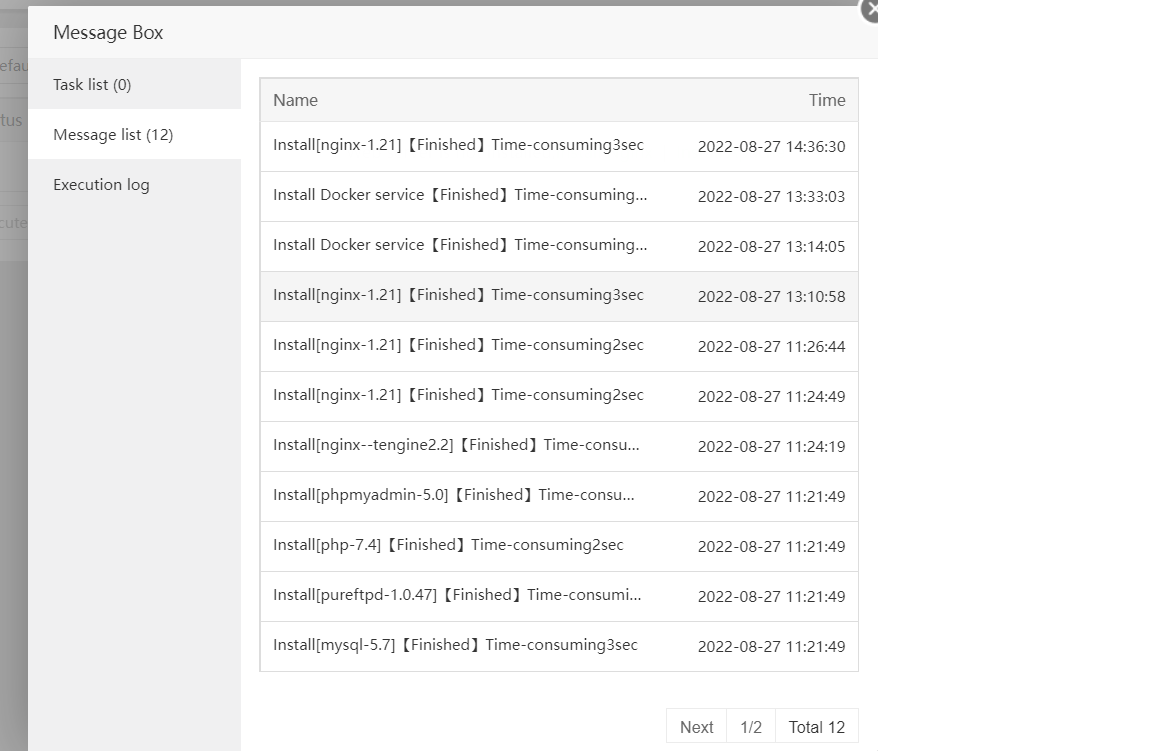Viewport: 1152px width, 751px height.
Task: Open the nginx-1.21 message from 11:24:49
Action: (x=458, y=396)
